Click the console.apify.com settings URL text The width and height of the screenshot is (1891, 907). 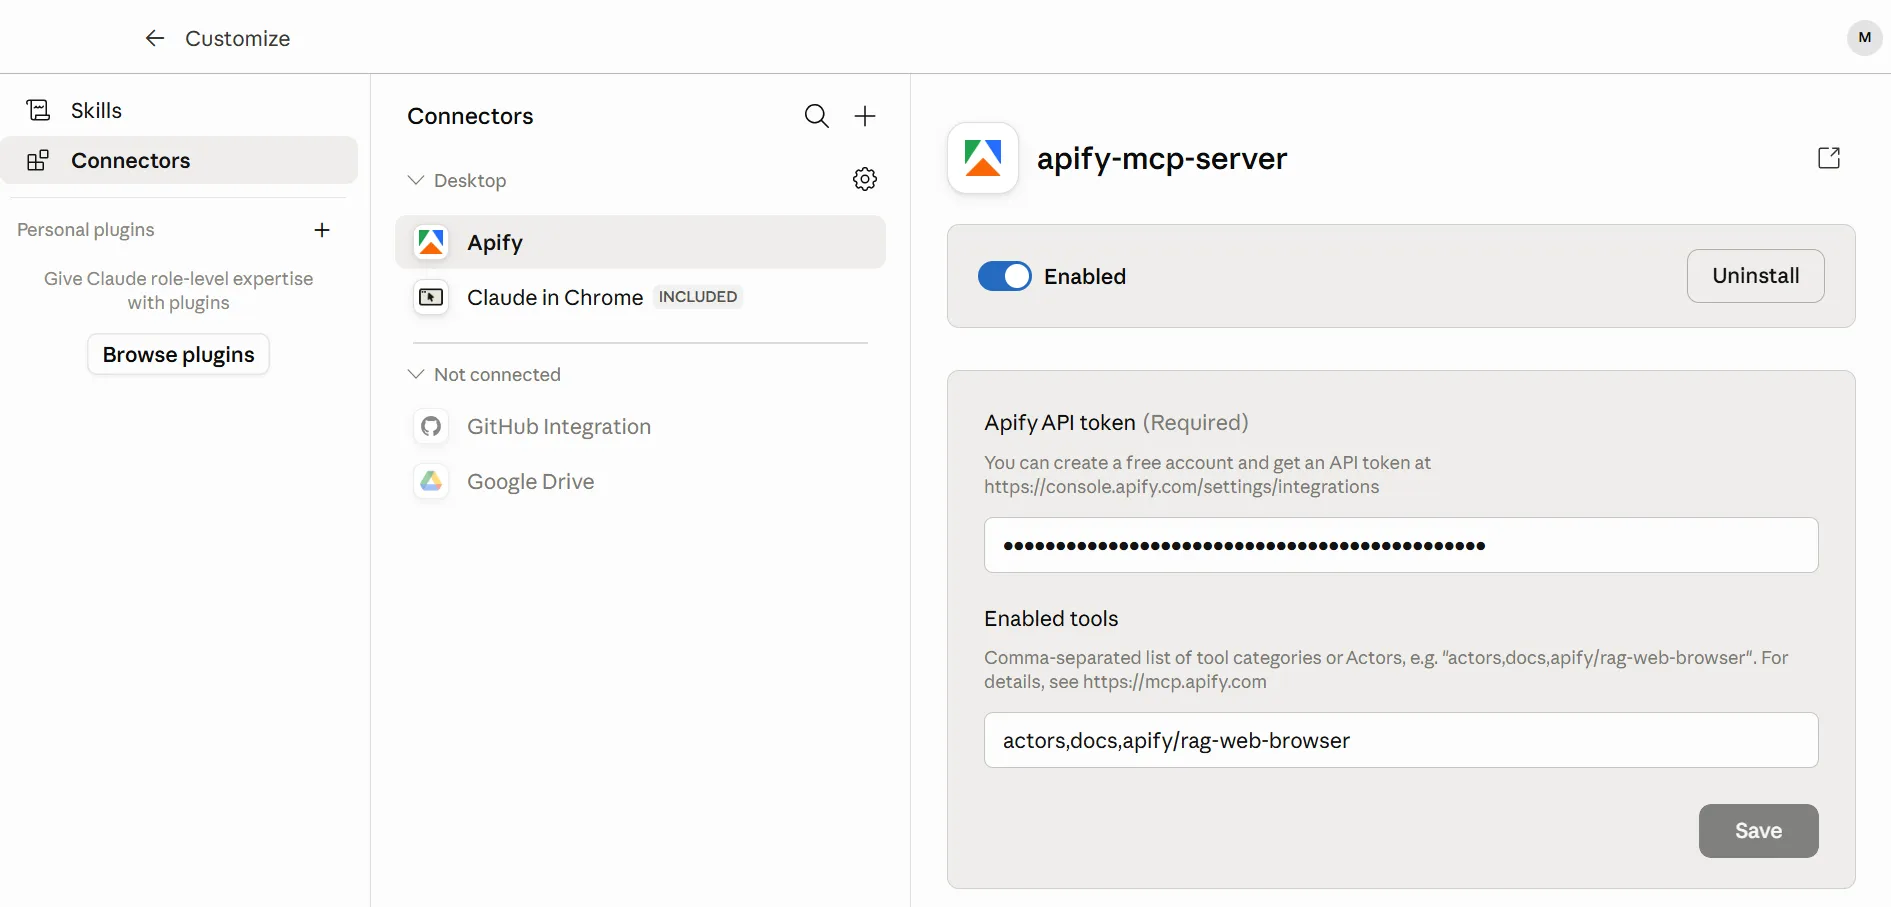pyautogui.click(x=1181, y=487)
